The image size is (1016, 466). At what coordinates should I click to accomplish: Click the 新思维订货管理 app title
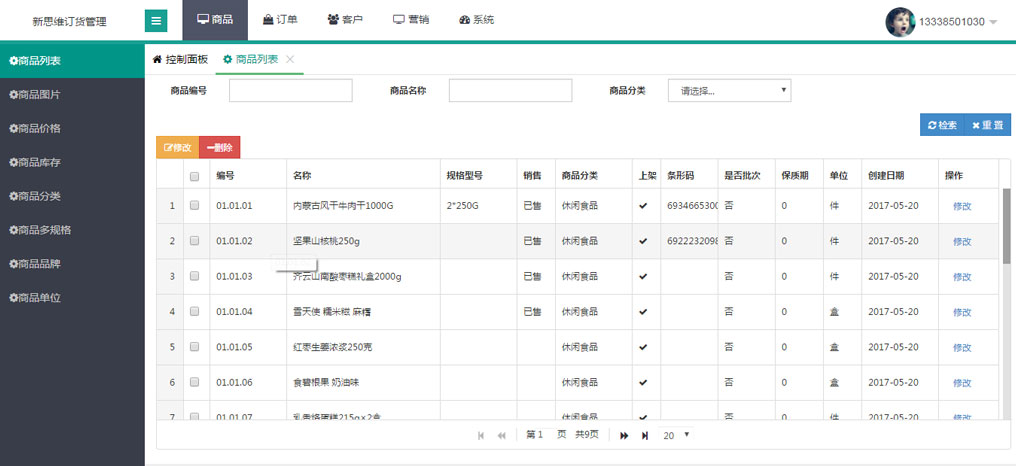tap(69, 21)
